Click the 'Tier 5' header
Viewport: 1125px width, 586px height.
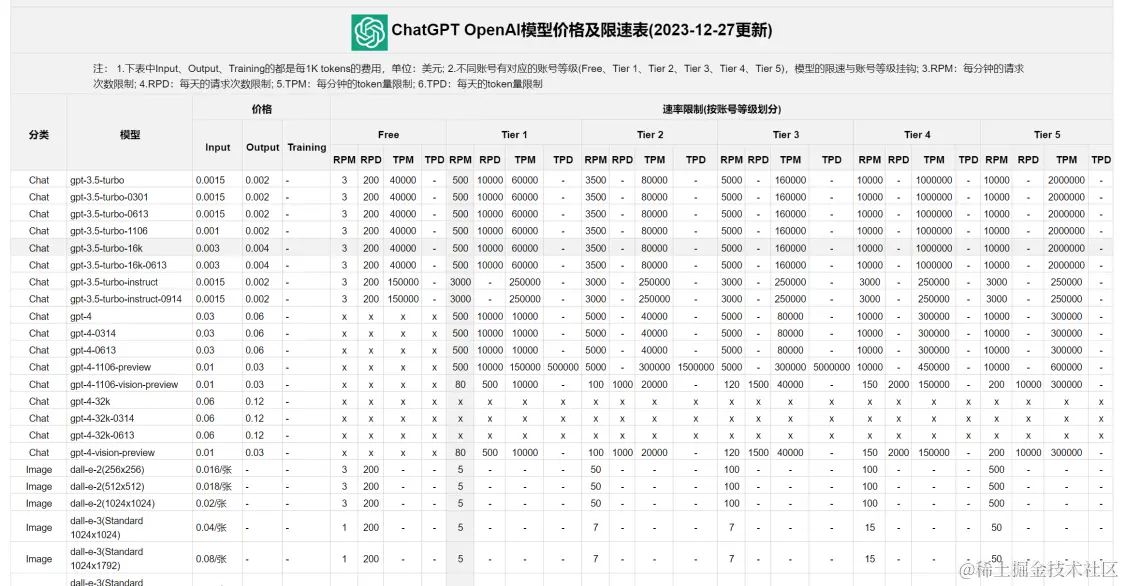point(1047,135)
